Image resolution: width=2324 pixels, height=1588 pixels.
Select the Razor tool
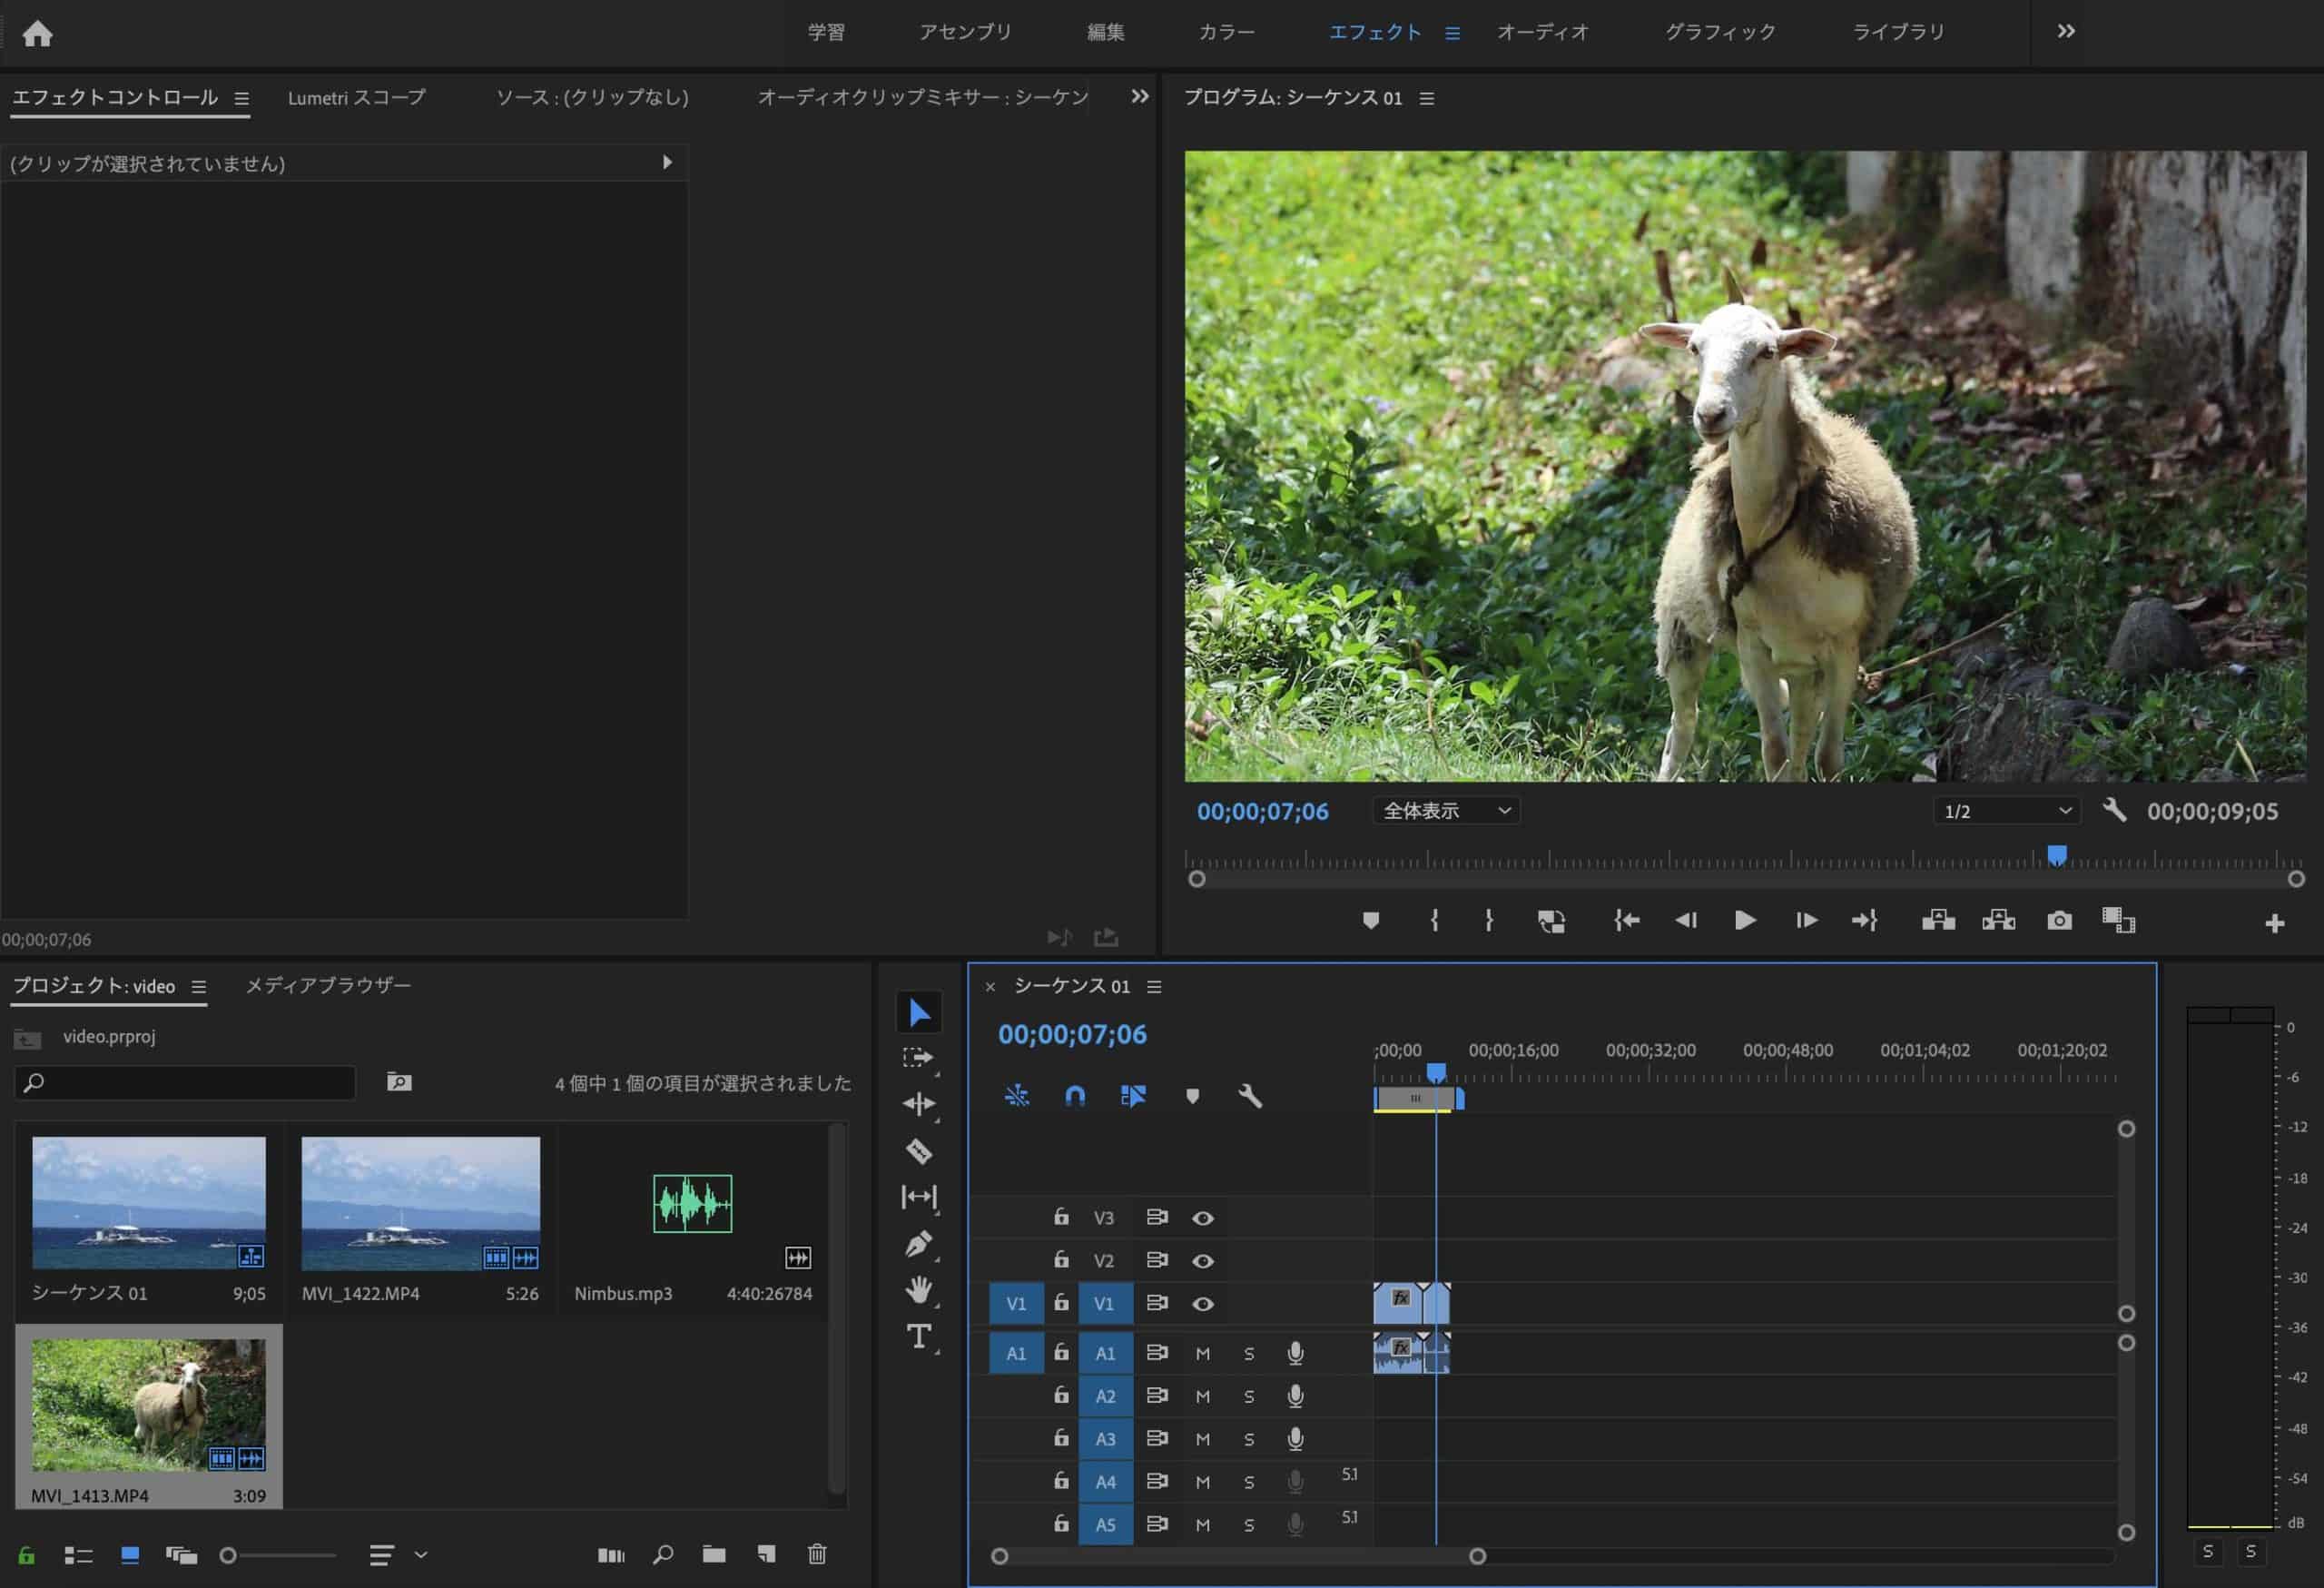(919, 1151)
